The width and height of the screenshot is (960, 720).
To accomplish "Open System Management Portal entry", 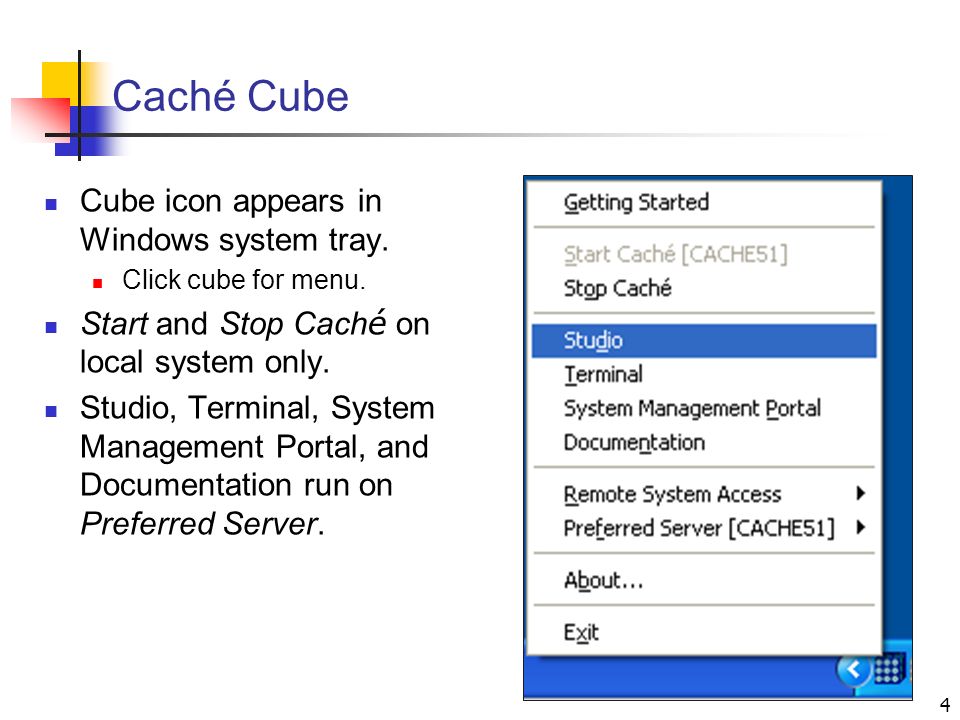I will (x=703, y=408).
